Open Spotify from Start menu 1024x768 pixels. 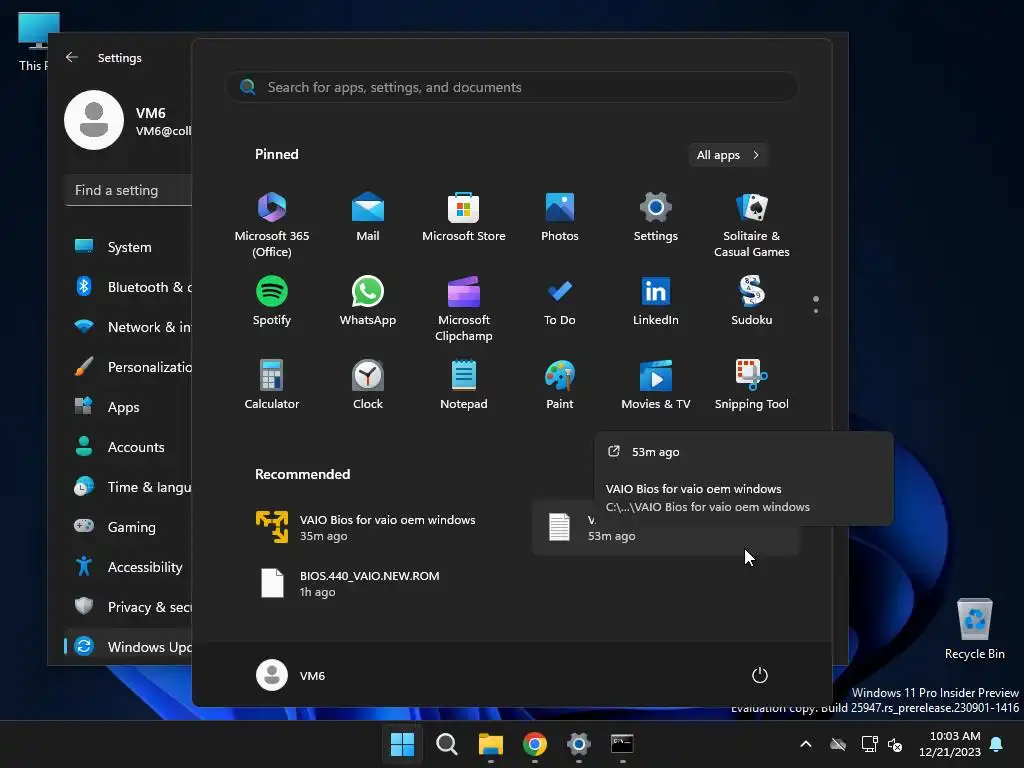point(272,300)
